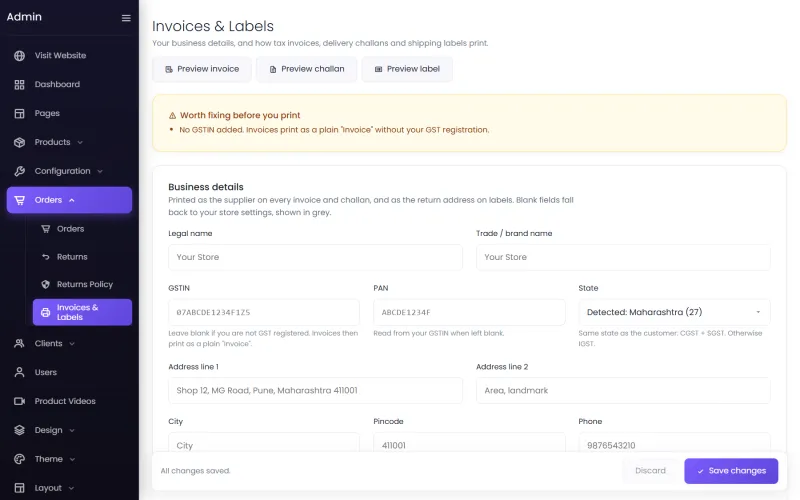
Task: Click the Preview invoice document icon
Action: click(169, 69)
